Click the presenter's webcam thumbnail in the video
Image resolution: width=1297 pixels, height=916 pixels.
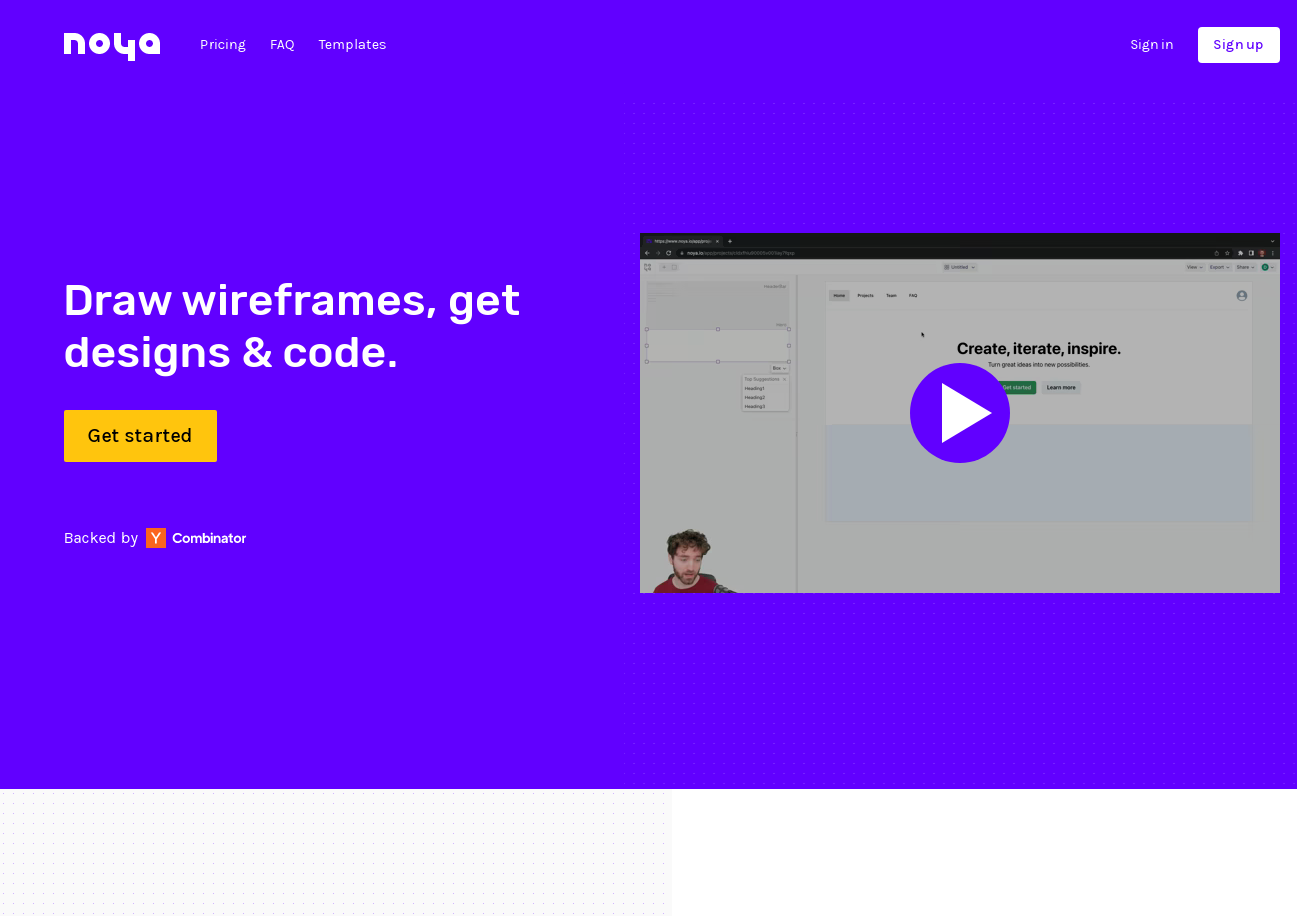pyautogui.click(x=686, y=562)
